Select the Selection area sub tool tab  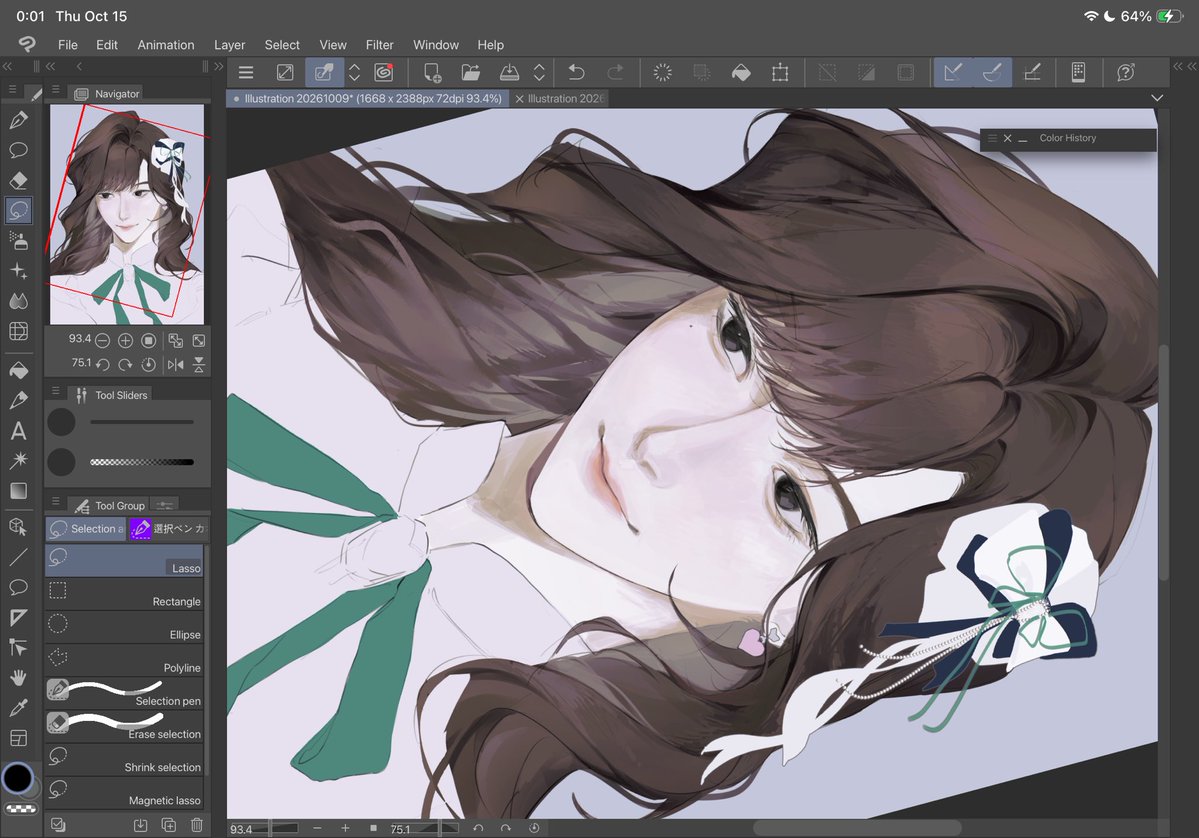[86, 528]
